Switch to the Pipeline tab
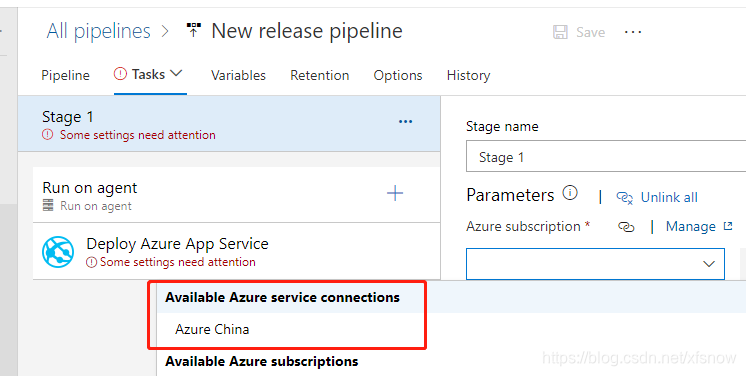 click(x=66, y=76)
